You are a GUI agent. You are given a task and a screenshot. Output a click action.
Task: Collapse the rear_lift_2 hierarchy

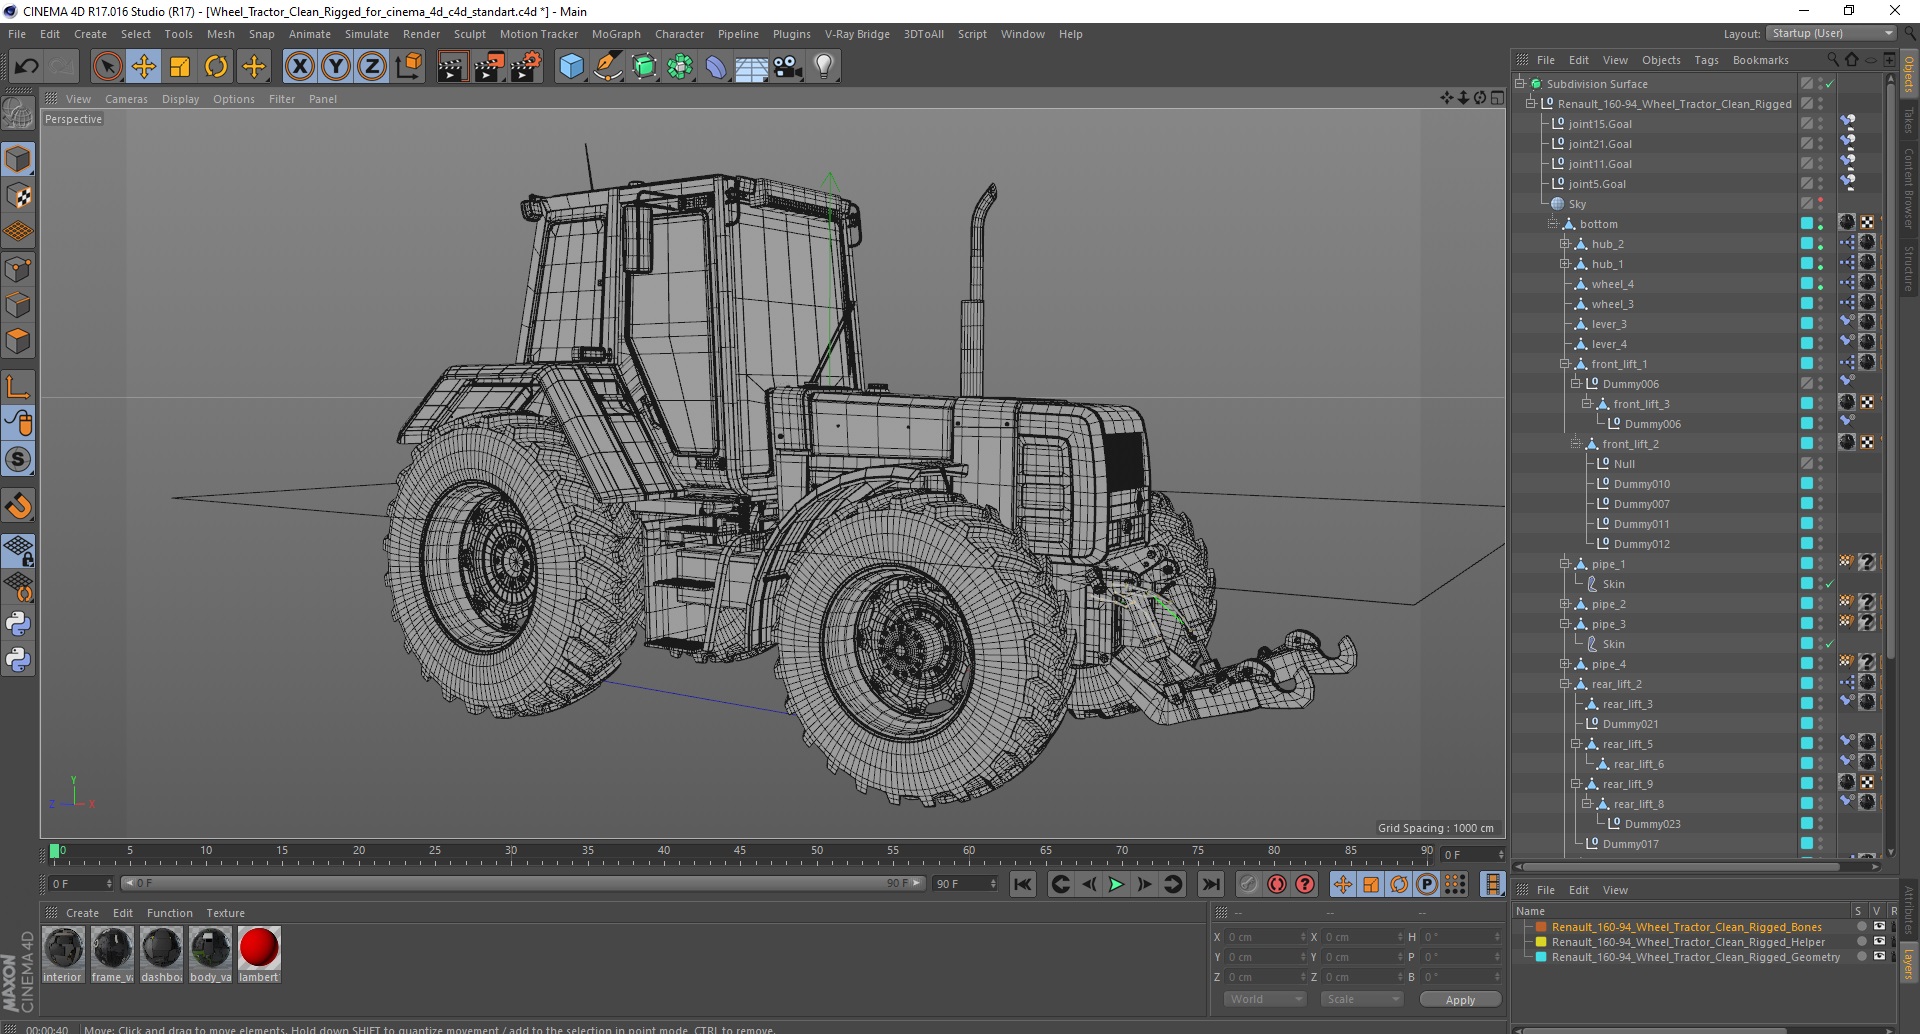tap(1565, 684)
